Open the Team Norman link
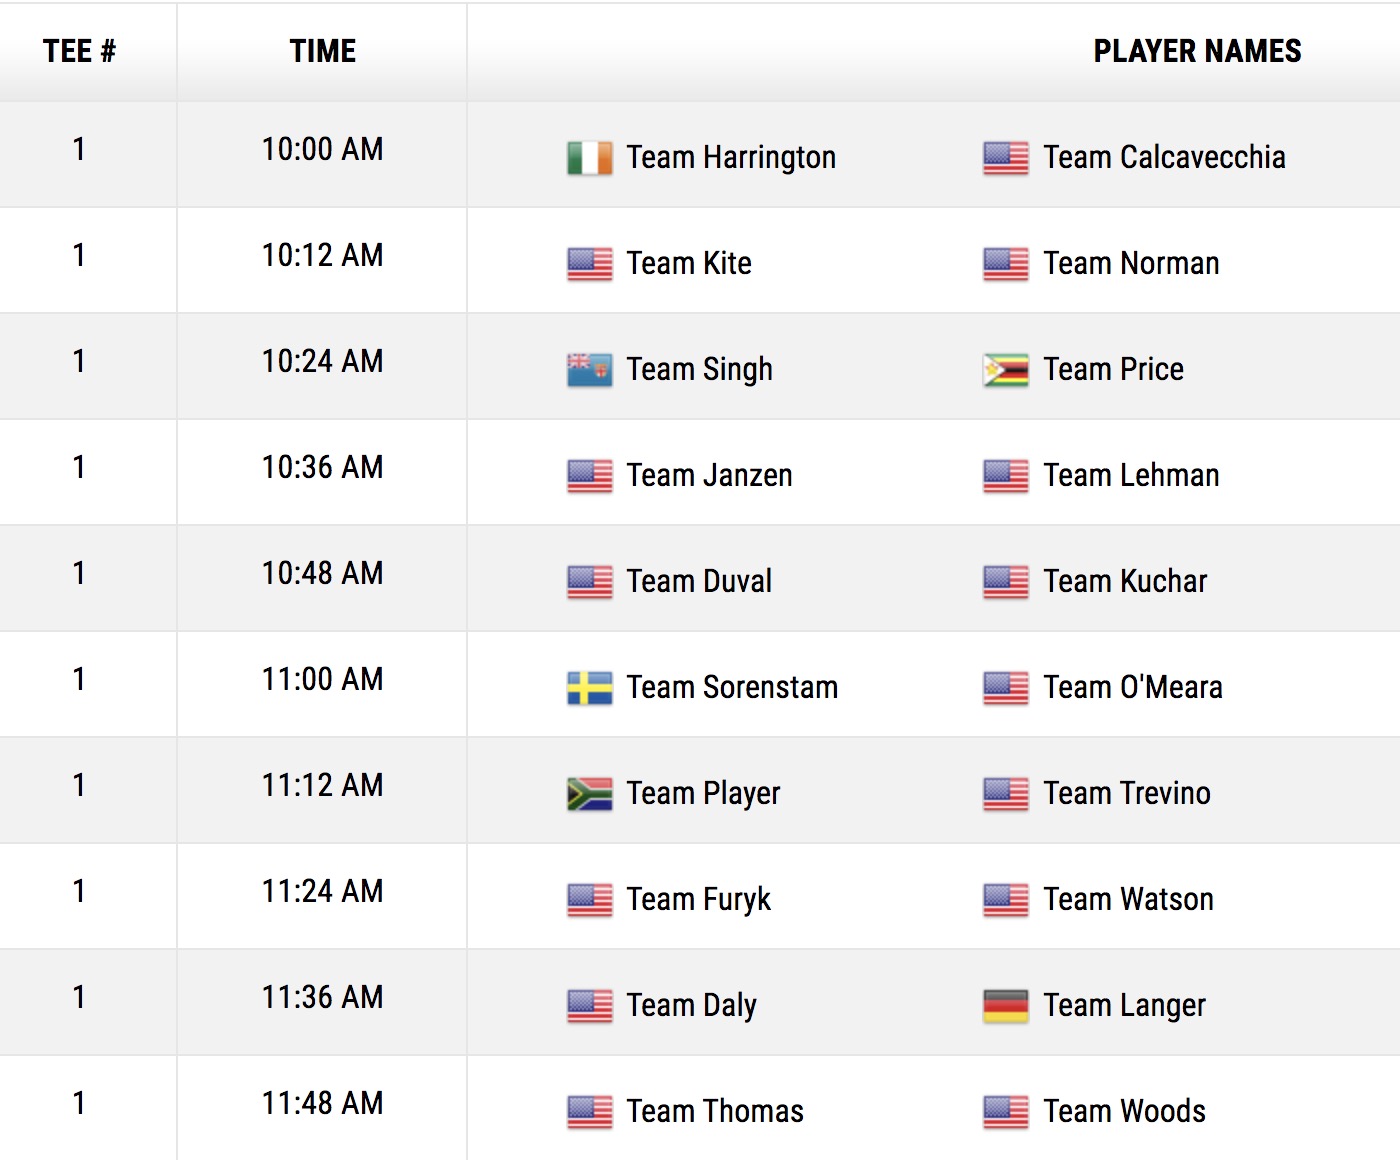This screenshot has width=1400, height=1160. click(1131, 263)
